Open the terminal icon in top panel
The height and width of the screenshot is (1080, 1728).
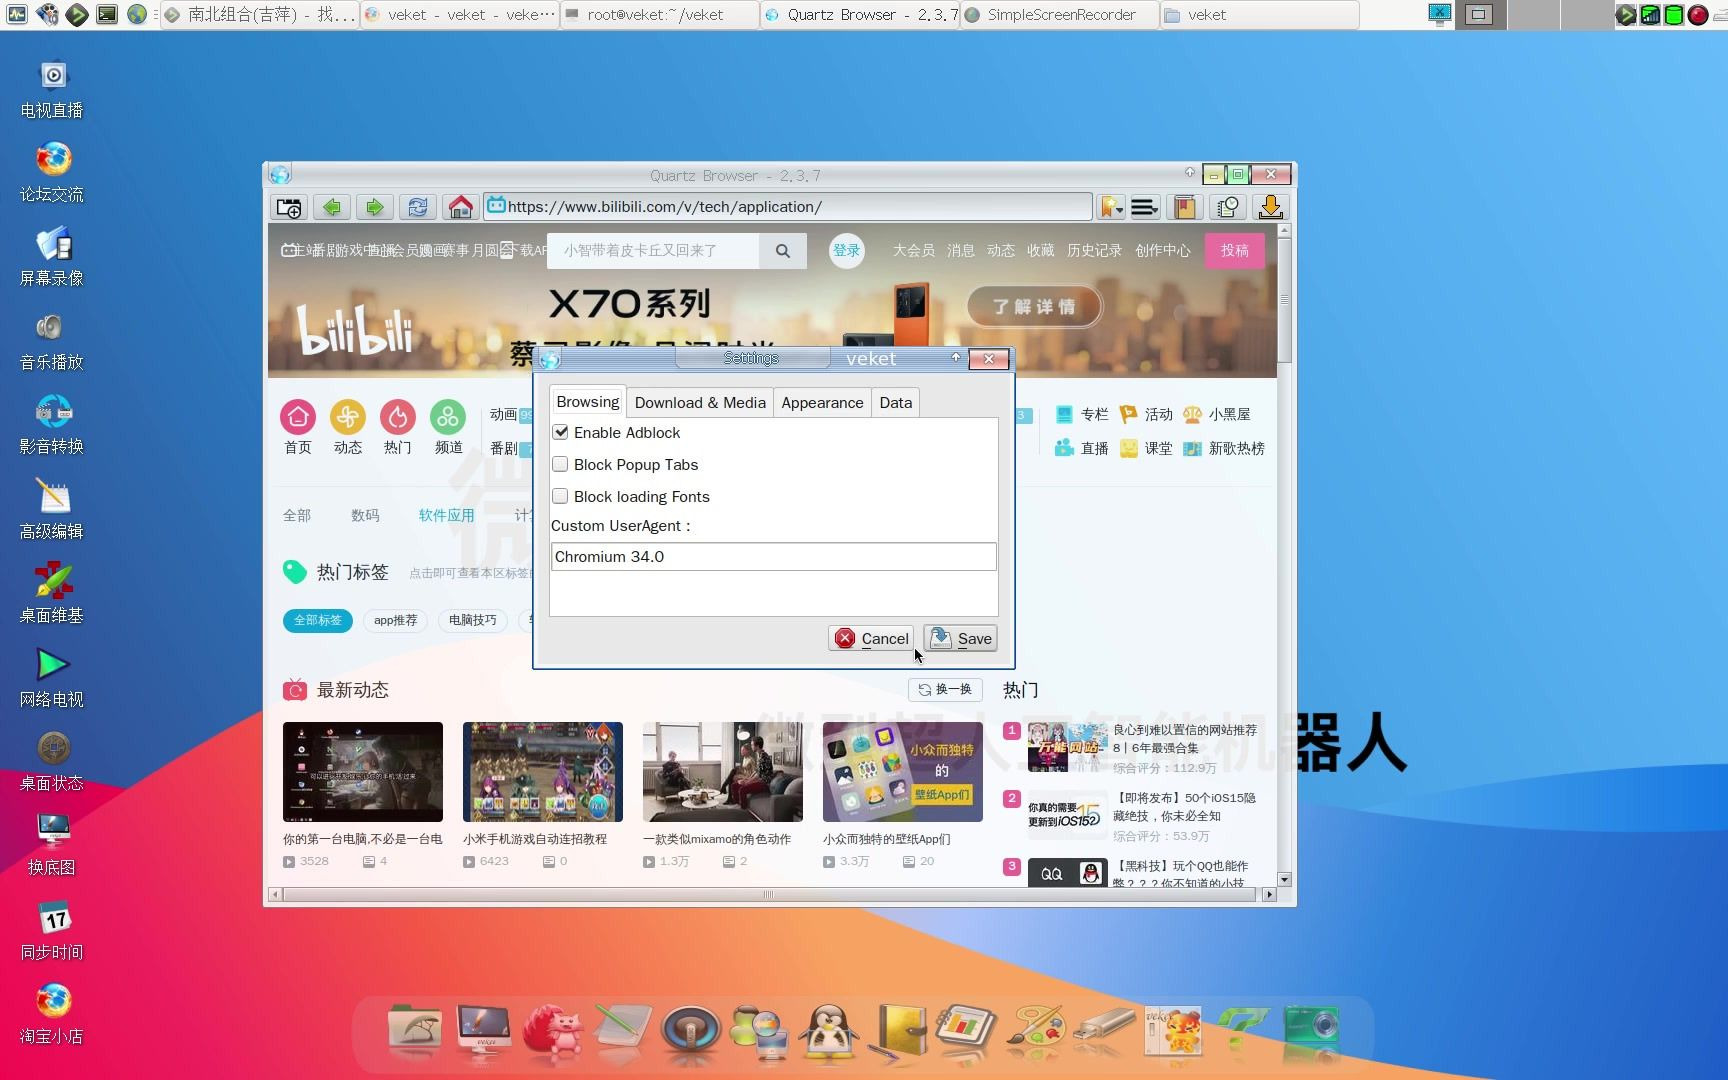[107, 15]
